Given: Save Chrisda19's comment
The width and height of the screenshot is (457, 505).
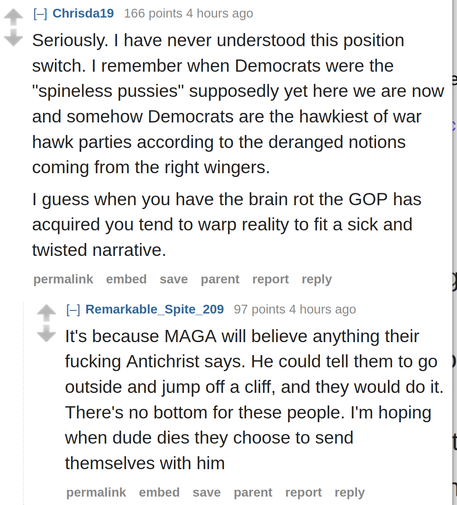Looking at the screenshot, I should (x=174, y=279).
